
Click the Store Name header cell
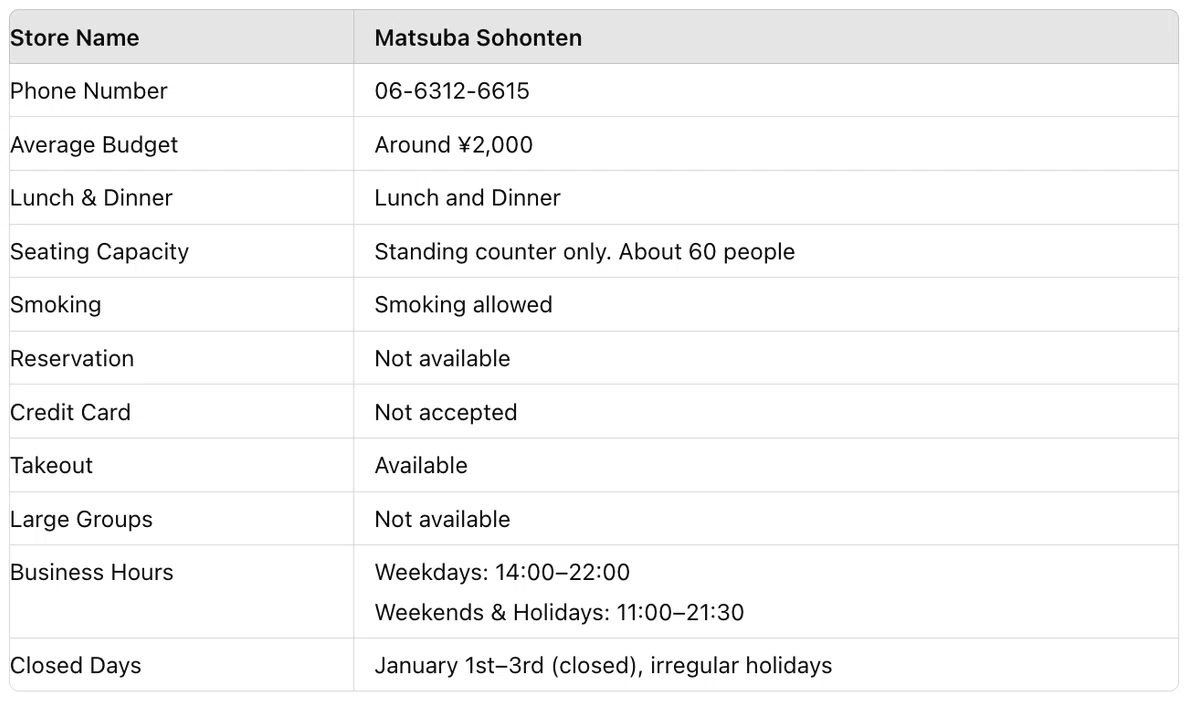(x=182, y=38)
